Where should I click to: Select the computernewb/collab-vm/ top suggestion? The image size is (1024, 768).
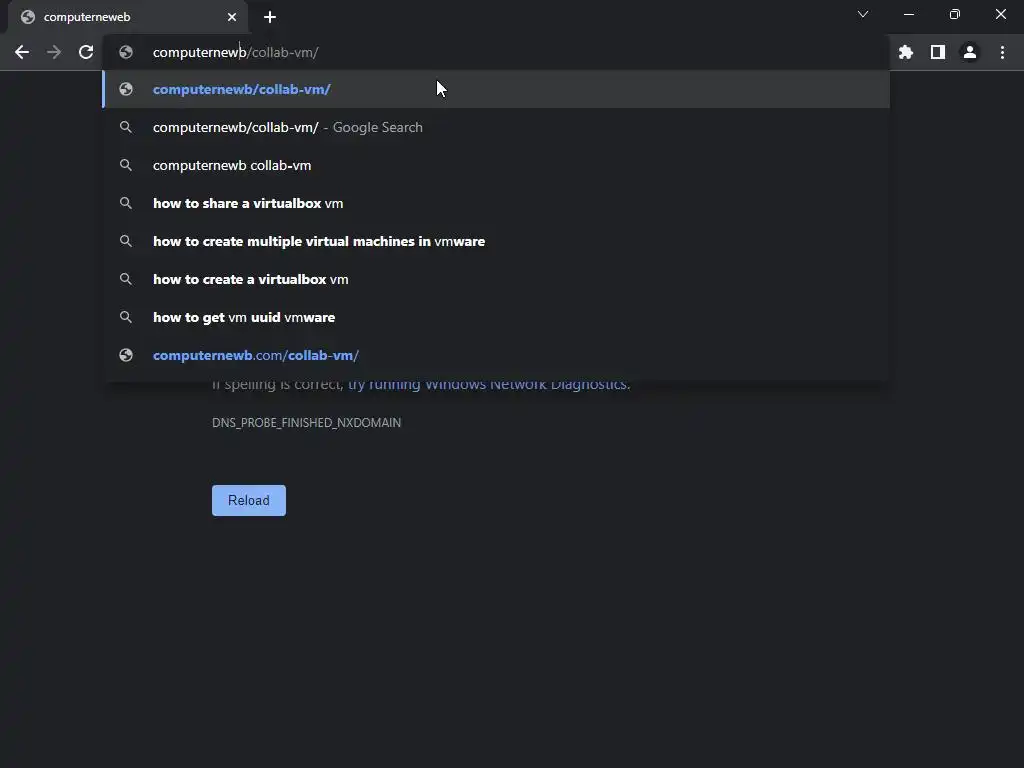click(496, 89)
